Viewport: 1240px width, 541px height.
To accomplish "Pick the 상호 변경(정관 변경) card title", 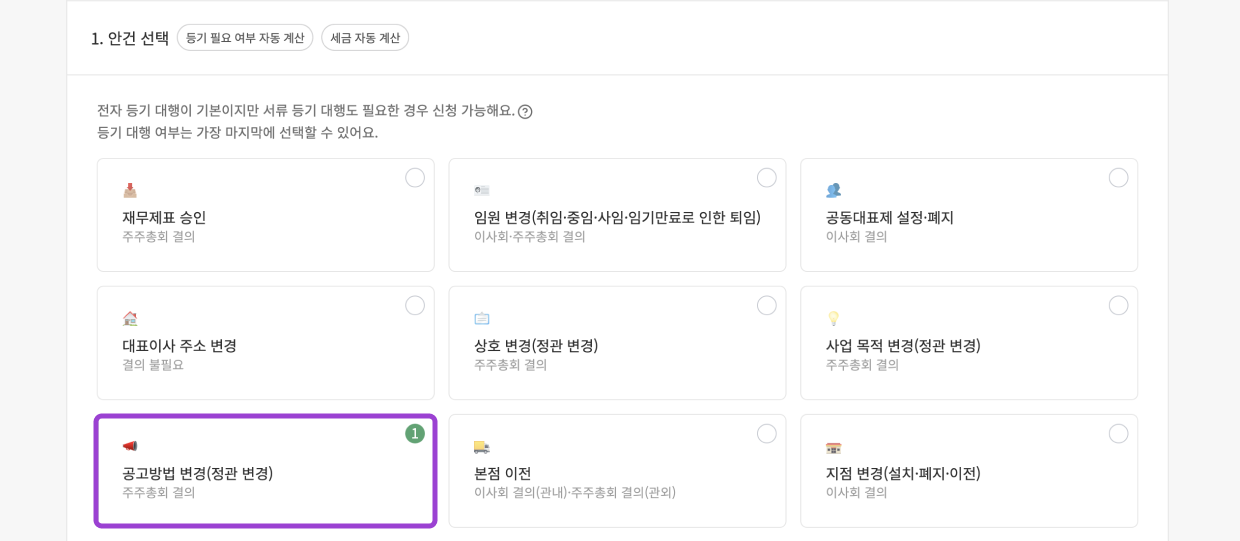I will [536, 345].
